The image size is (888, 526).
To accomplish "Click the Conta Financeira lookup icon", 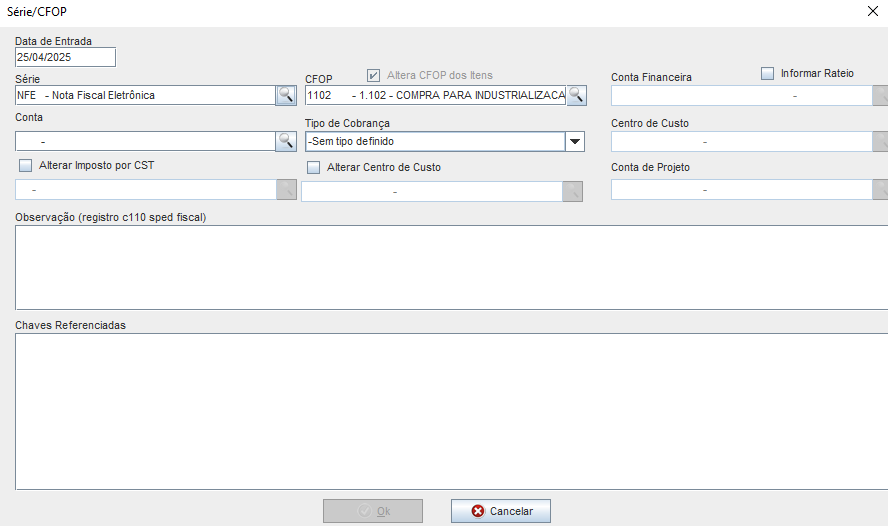I will [x=880, y=96].
